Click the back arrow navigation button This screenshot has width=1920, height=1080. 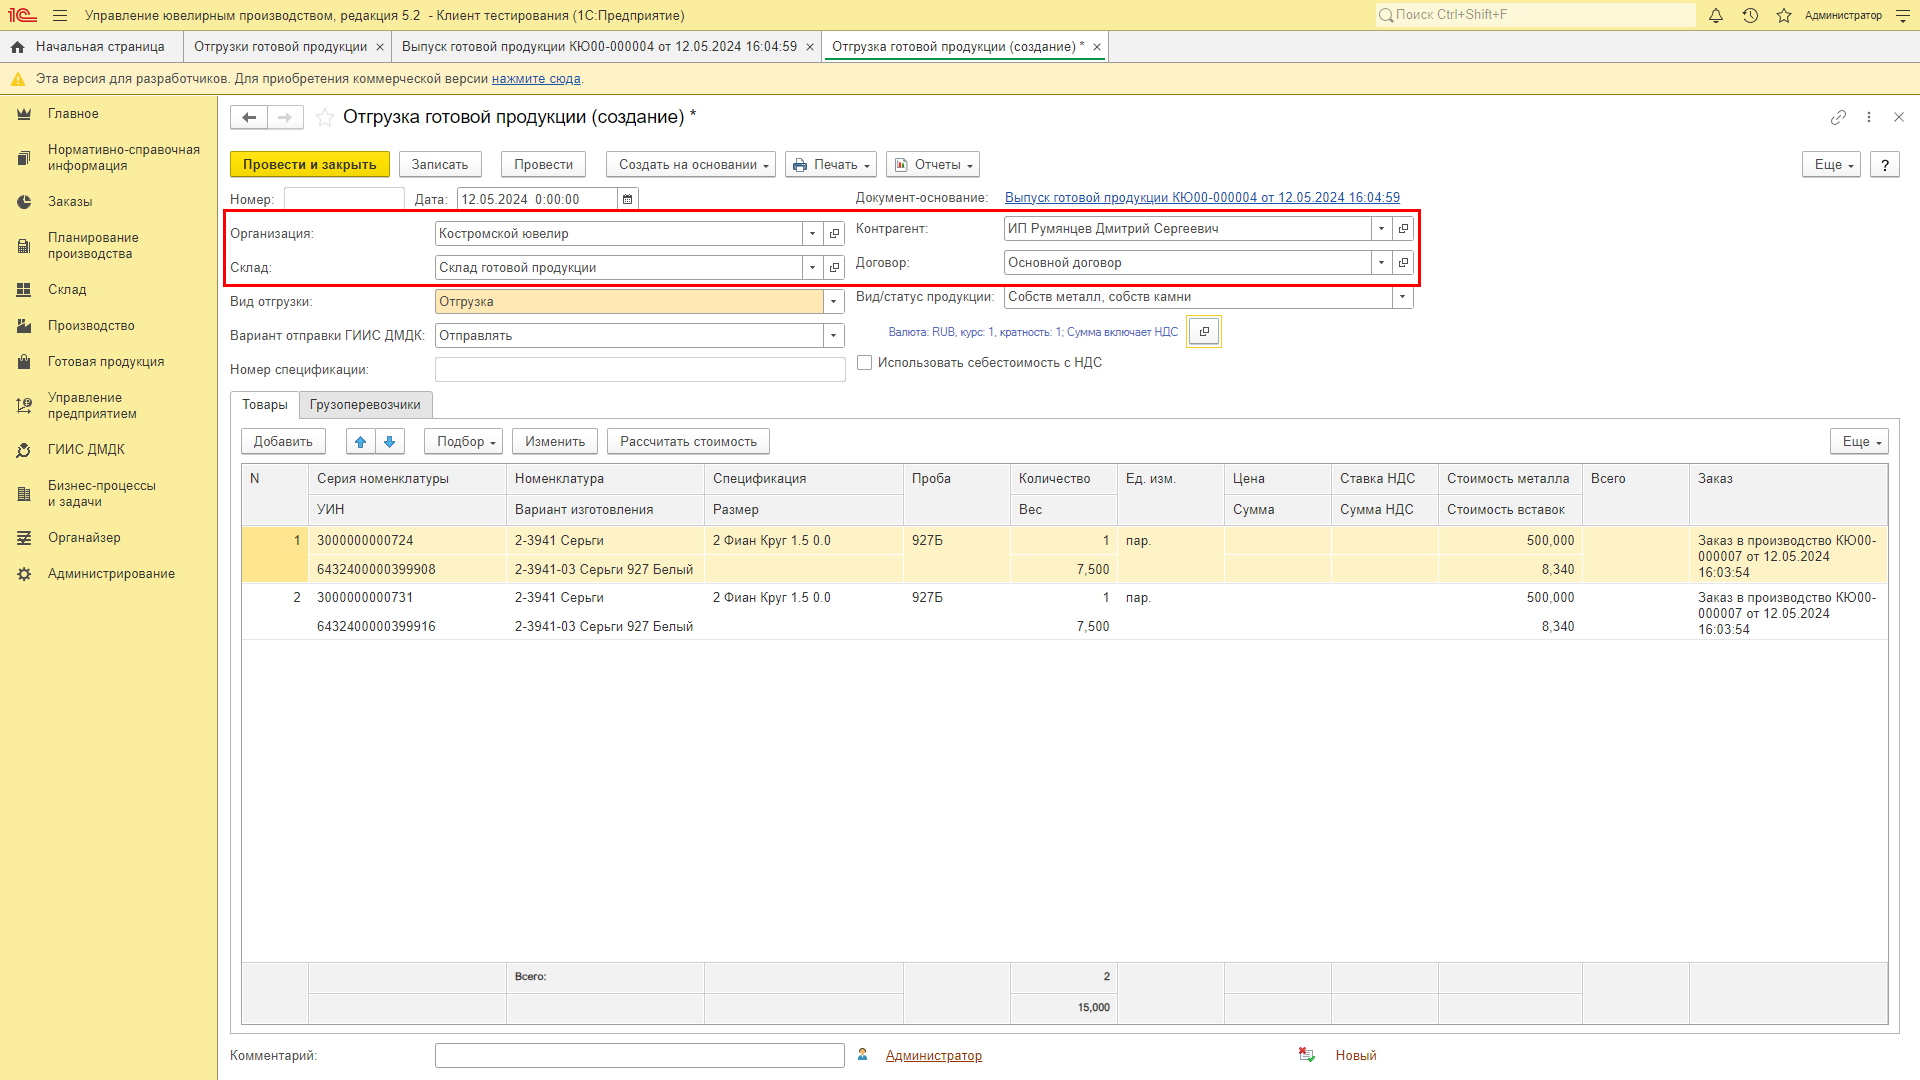click(x=249, y=117)
